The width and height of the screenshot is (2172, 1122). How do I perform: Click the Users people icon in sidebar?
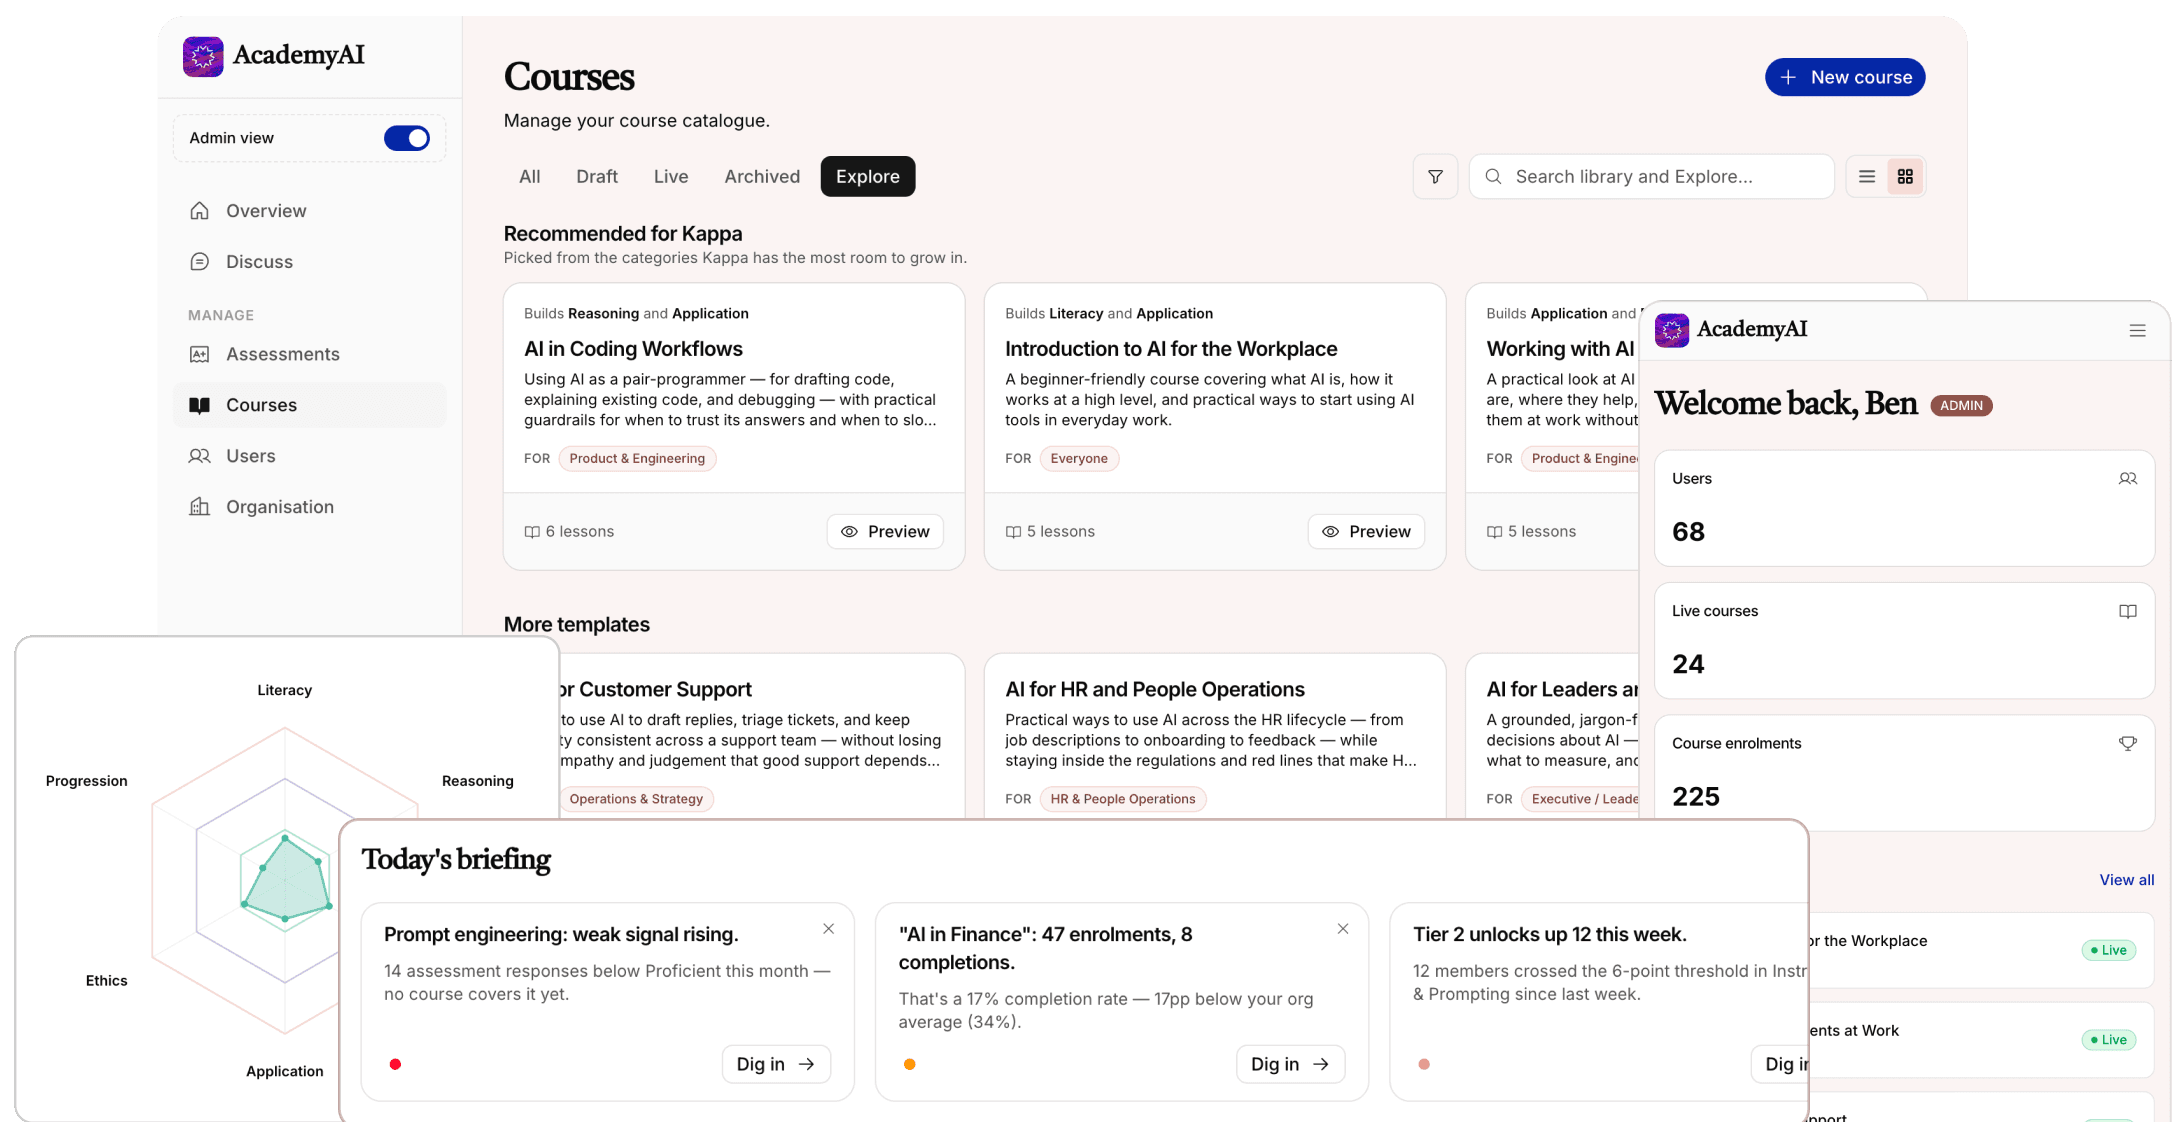pos(200,456)
